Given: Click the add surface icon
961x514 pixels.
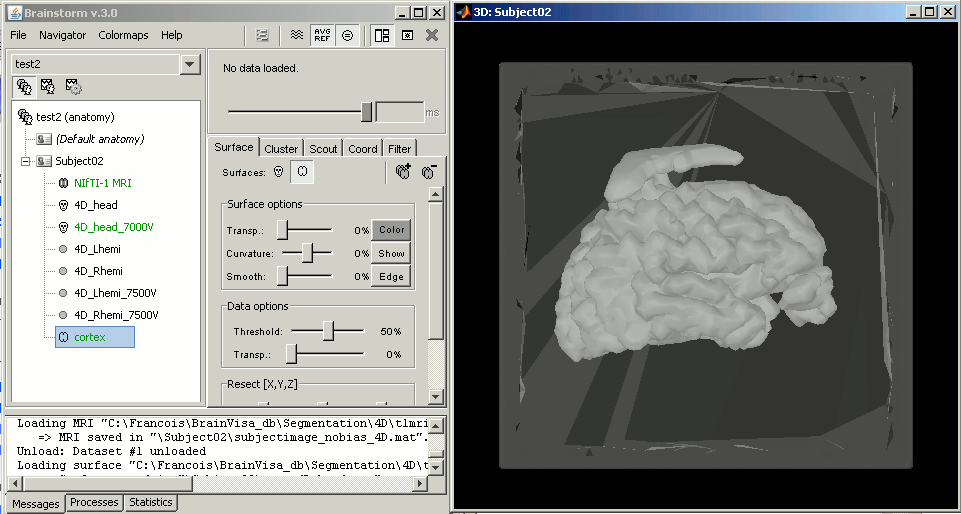Looking at the screenshot, I should (402, 172).
